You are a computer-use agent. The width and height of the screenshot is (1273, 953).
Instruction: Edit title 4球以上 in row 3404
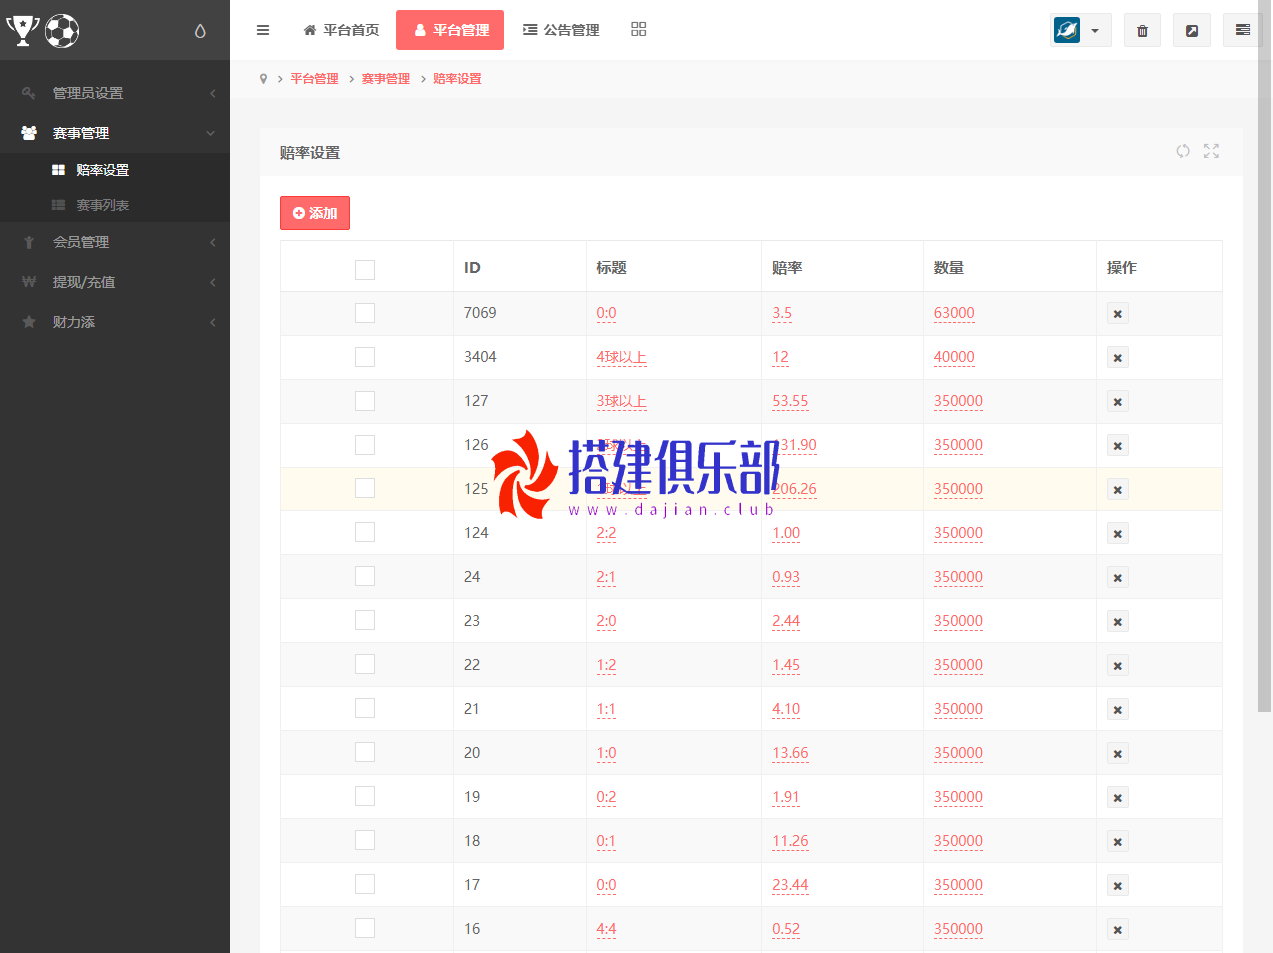click(621, 358)
